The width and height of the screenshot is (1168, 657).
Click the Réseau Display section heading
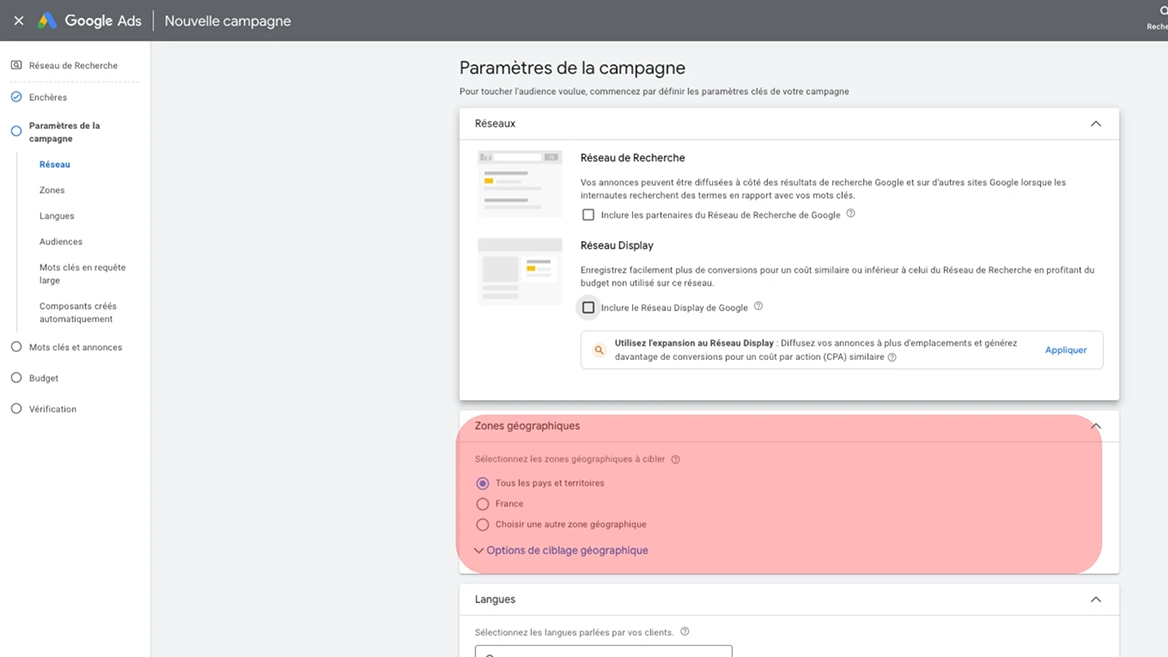(x=617, y=245)
